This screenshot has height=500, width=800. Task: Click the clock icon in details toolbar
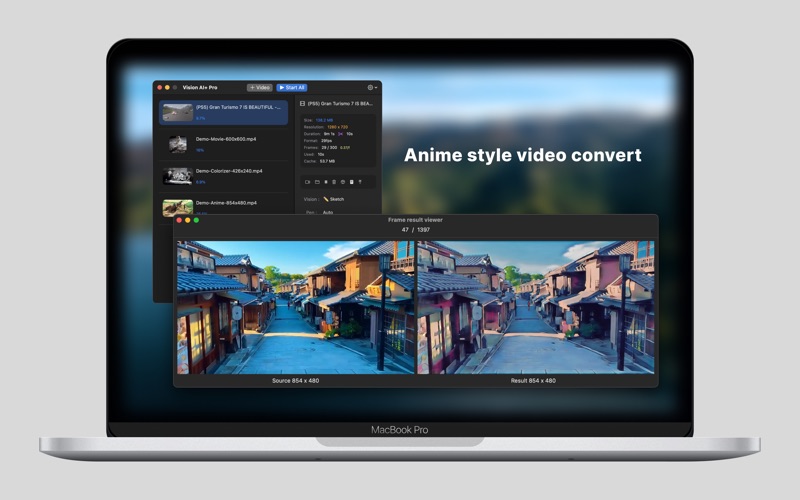click(x=342, y=182)
